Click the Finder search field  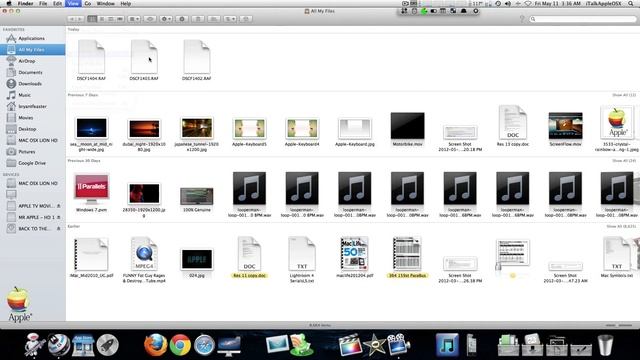click(583, 19)
